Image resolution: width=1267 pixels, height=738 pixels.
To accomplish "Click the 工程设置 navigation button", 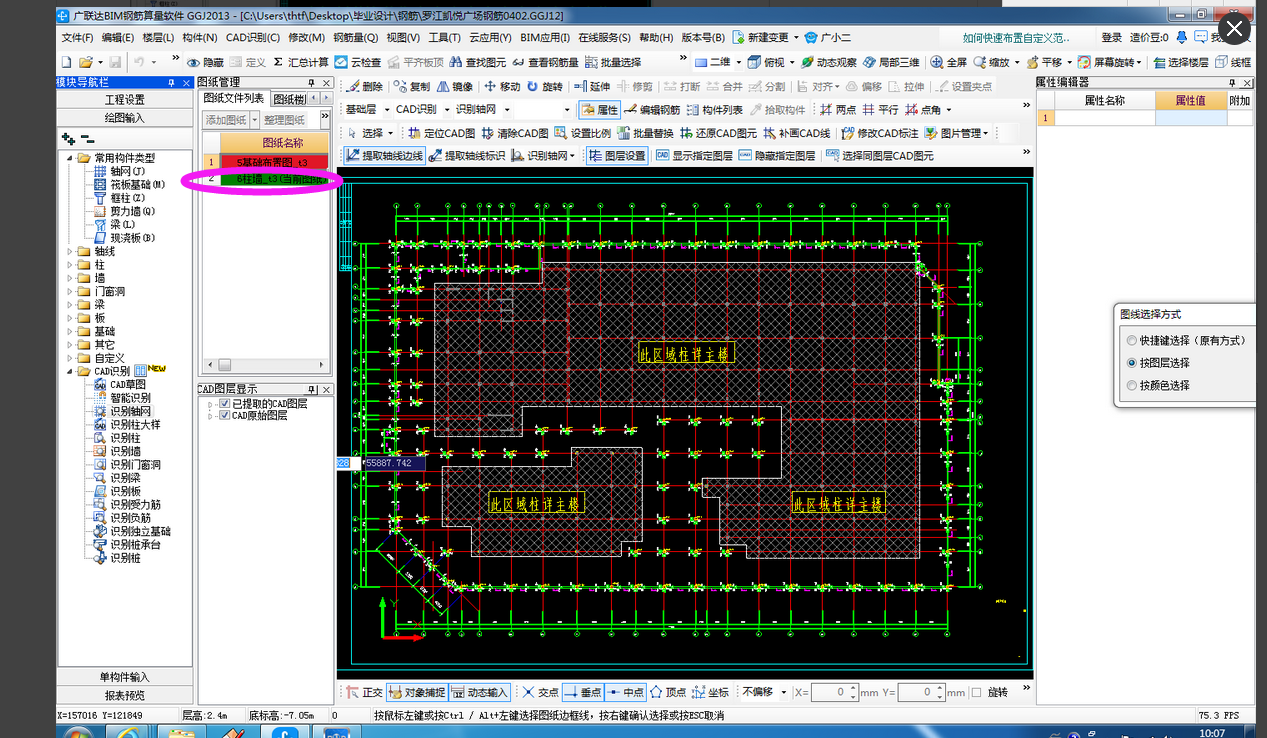I will click(x=125, y=100).
